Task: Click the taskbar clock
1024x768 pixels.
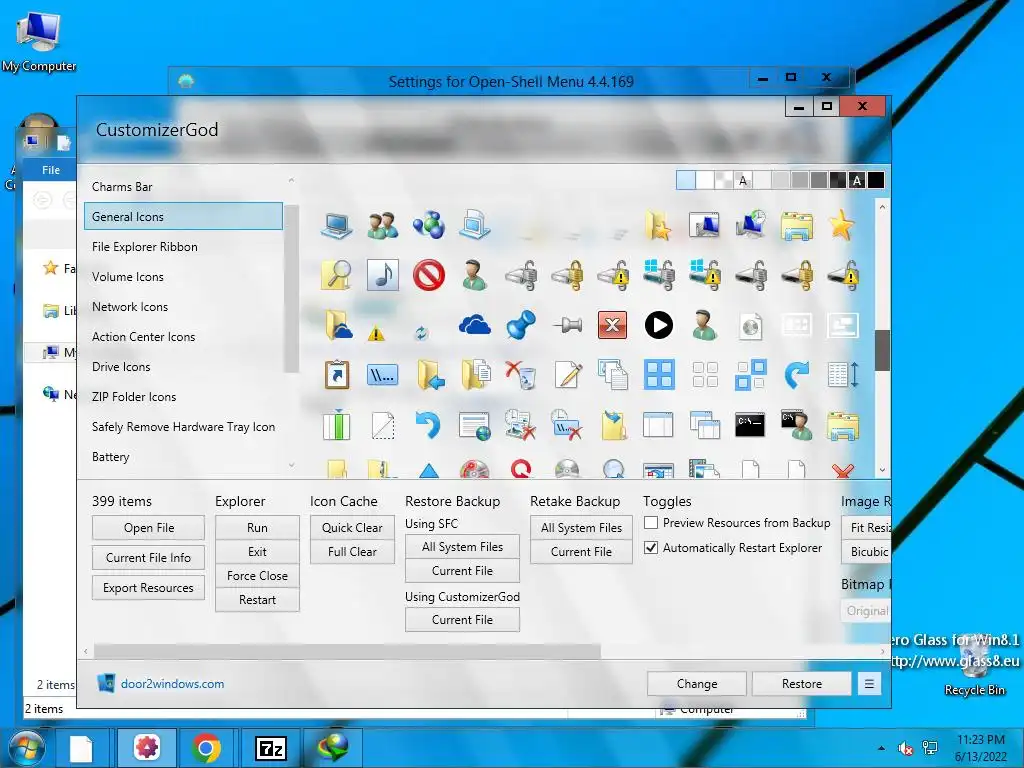Action: pos(981,748)
